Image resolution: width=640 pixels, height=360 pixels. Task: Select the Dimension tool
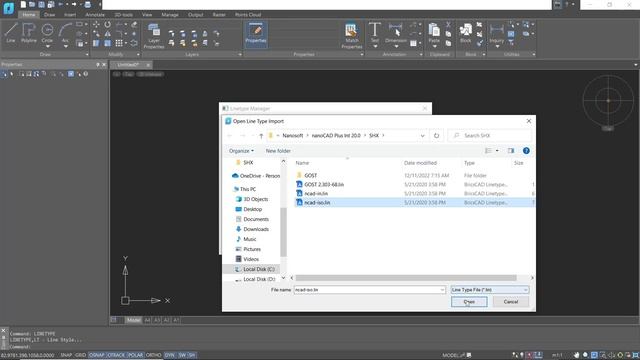point(396,33)
